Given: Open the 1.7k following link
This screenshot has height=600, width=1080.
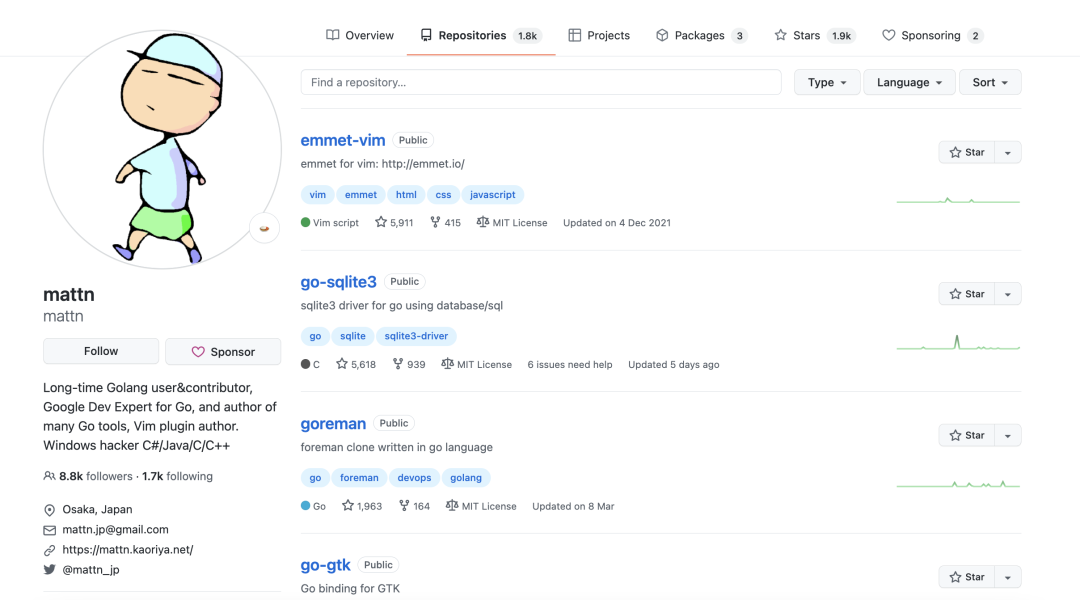Looking at the screenshot, I should click(x=177, y=476).
